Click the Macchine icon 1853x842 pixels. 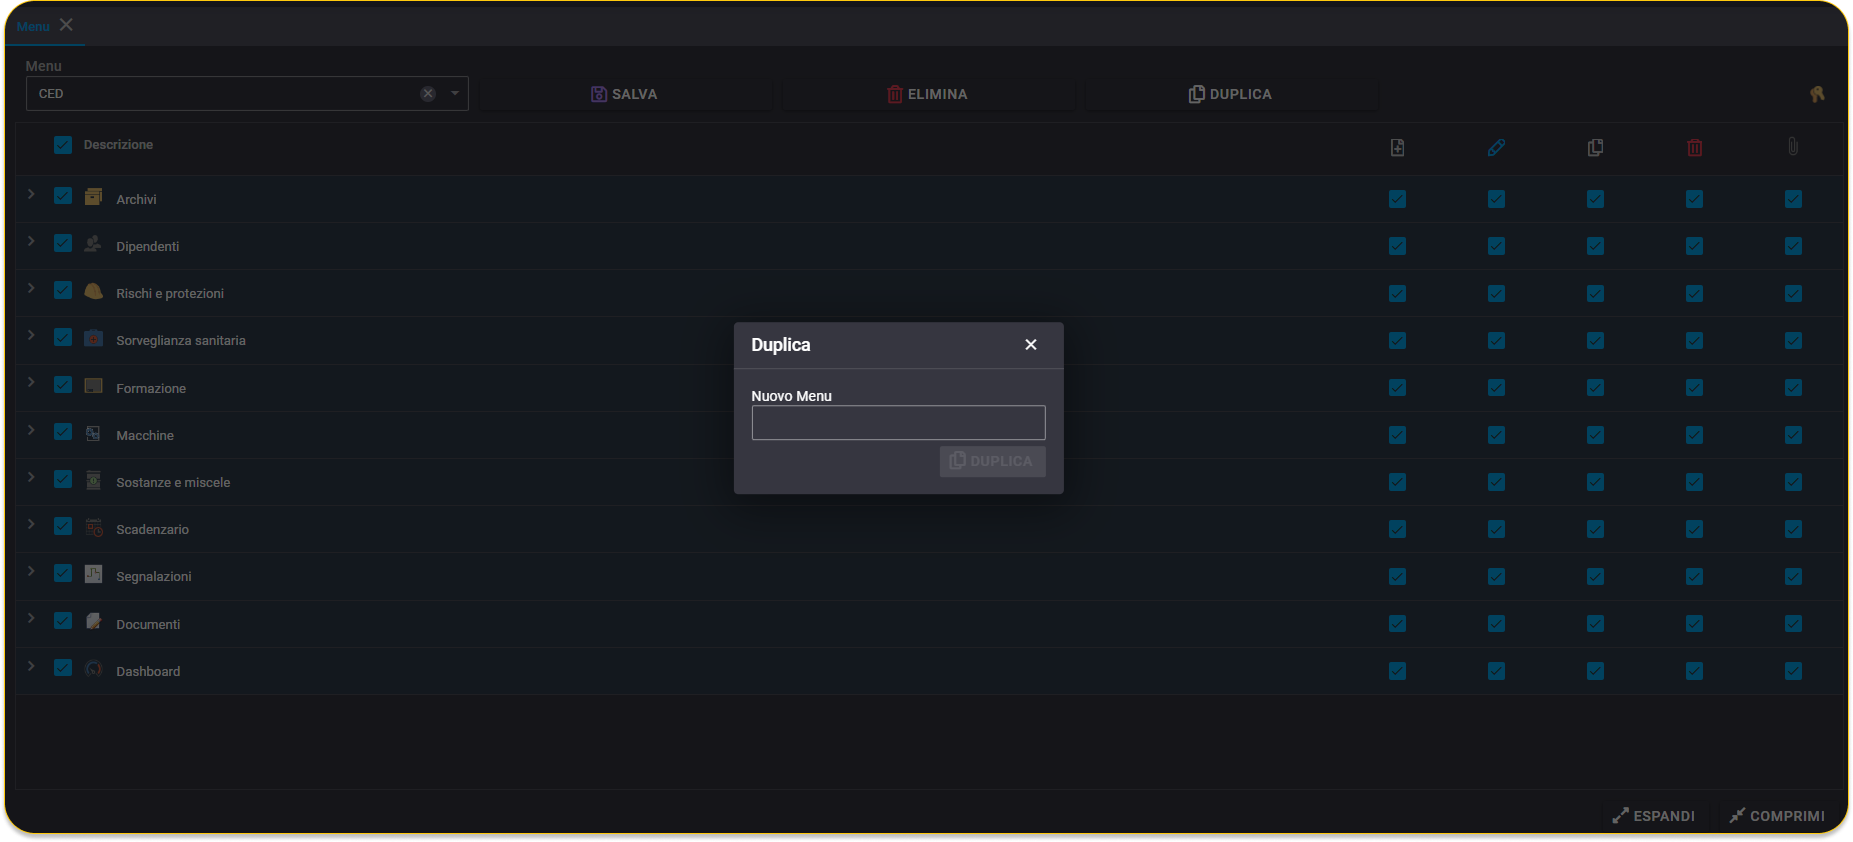[x=94, y=433]
